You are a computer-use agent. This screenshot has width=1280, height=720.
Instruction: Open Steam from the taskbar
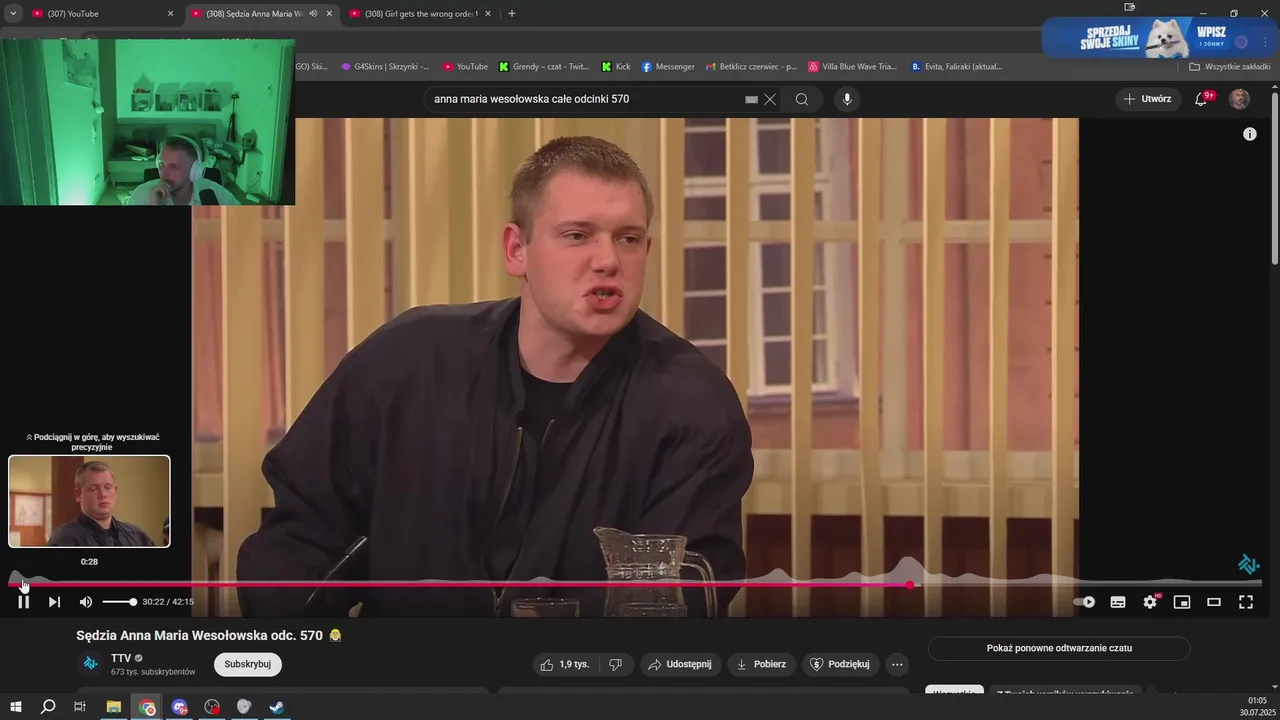(277, 707)
